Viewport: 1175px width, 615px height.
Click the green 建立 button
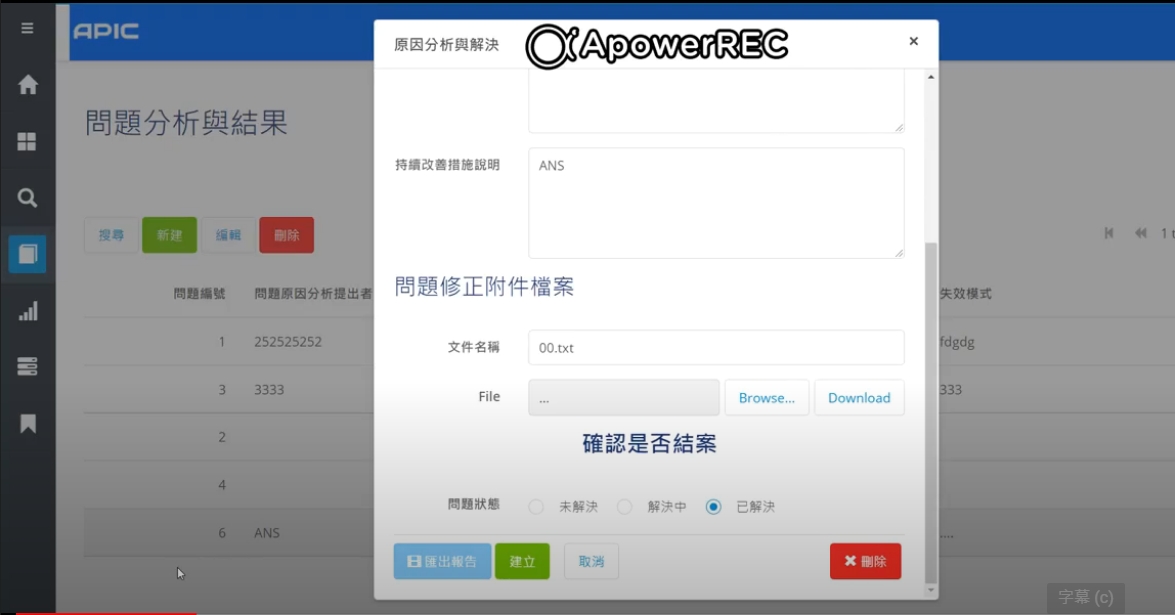[522, 561]
